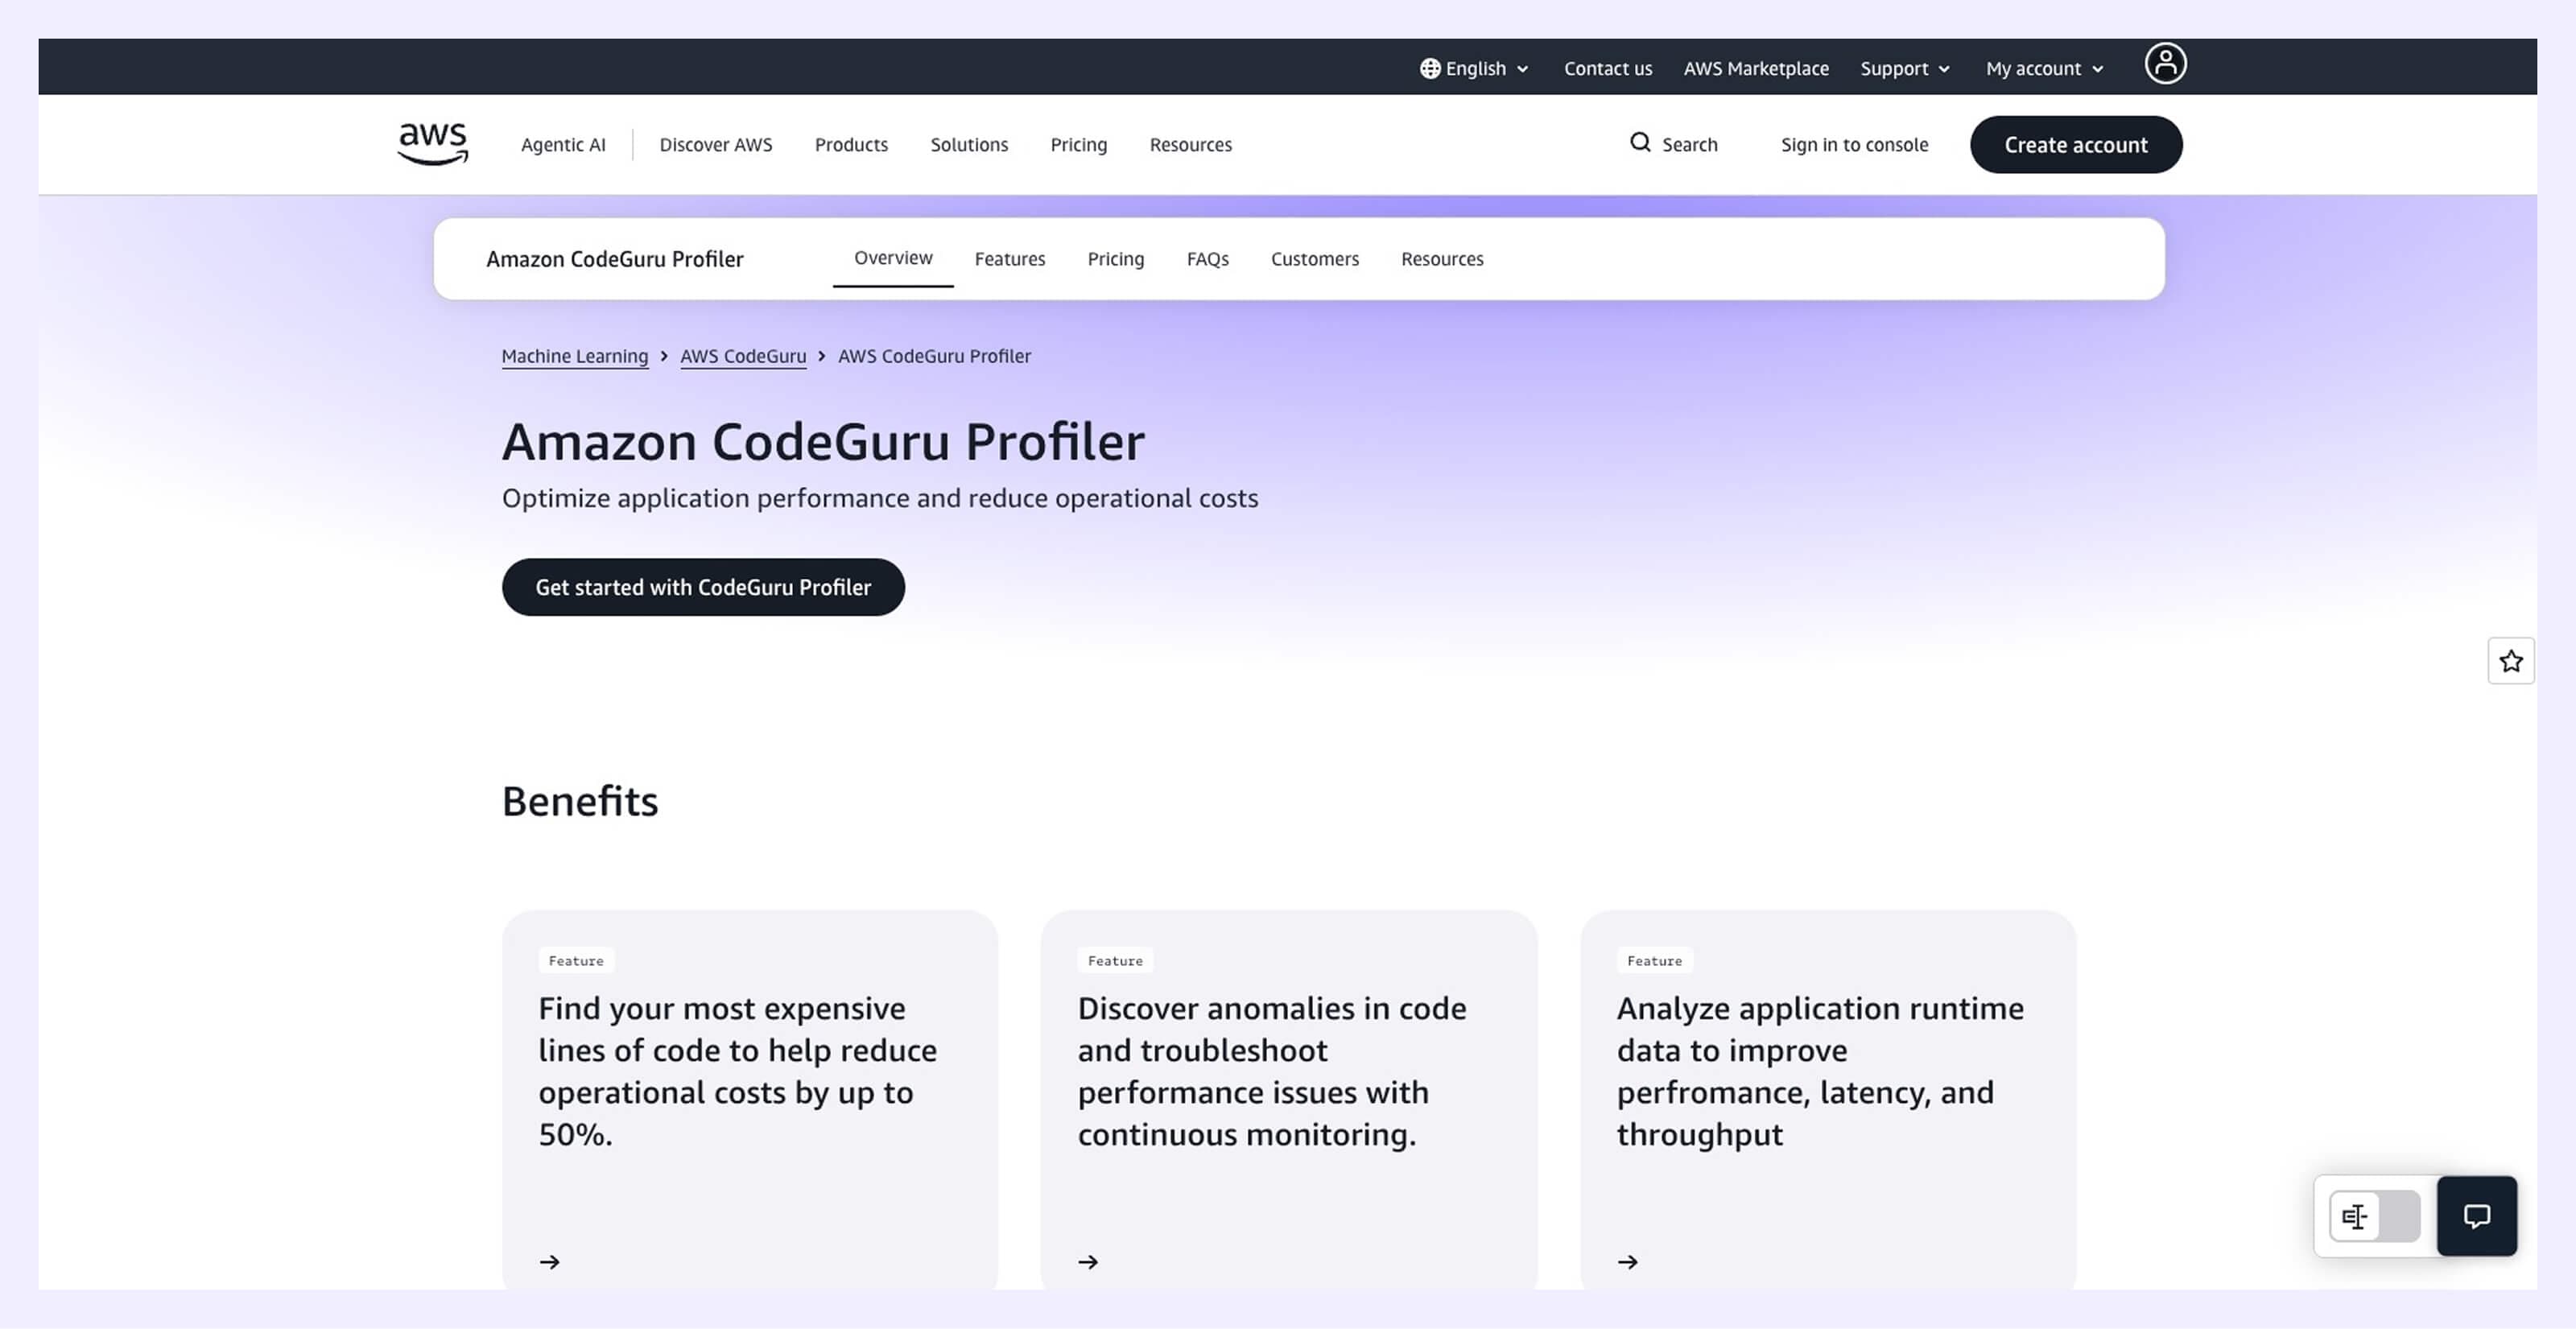
Task: Click arrow on runtime data card
Action: pyautogui.click(x=1628, y=1262)
